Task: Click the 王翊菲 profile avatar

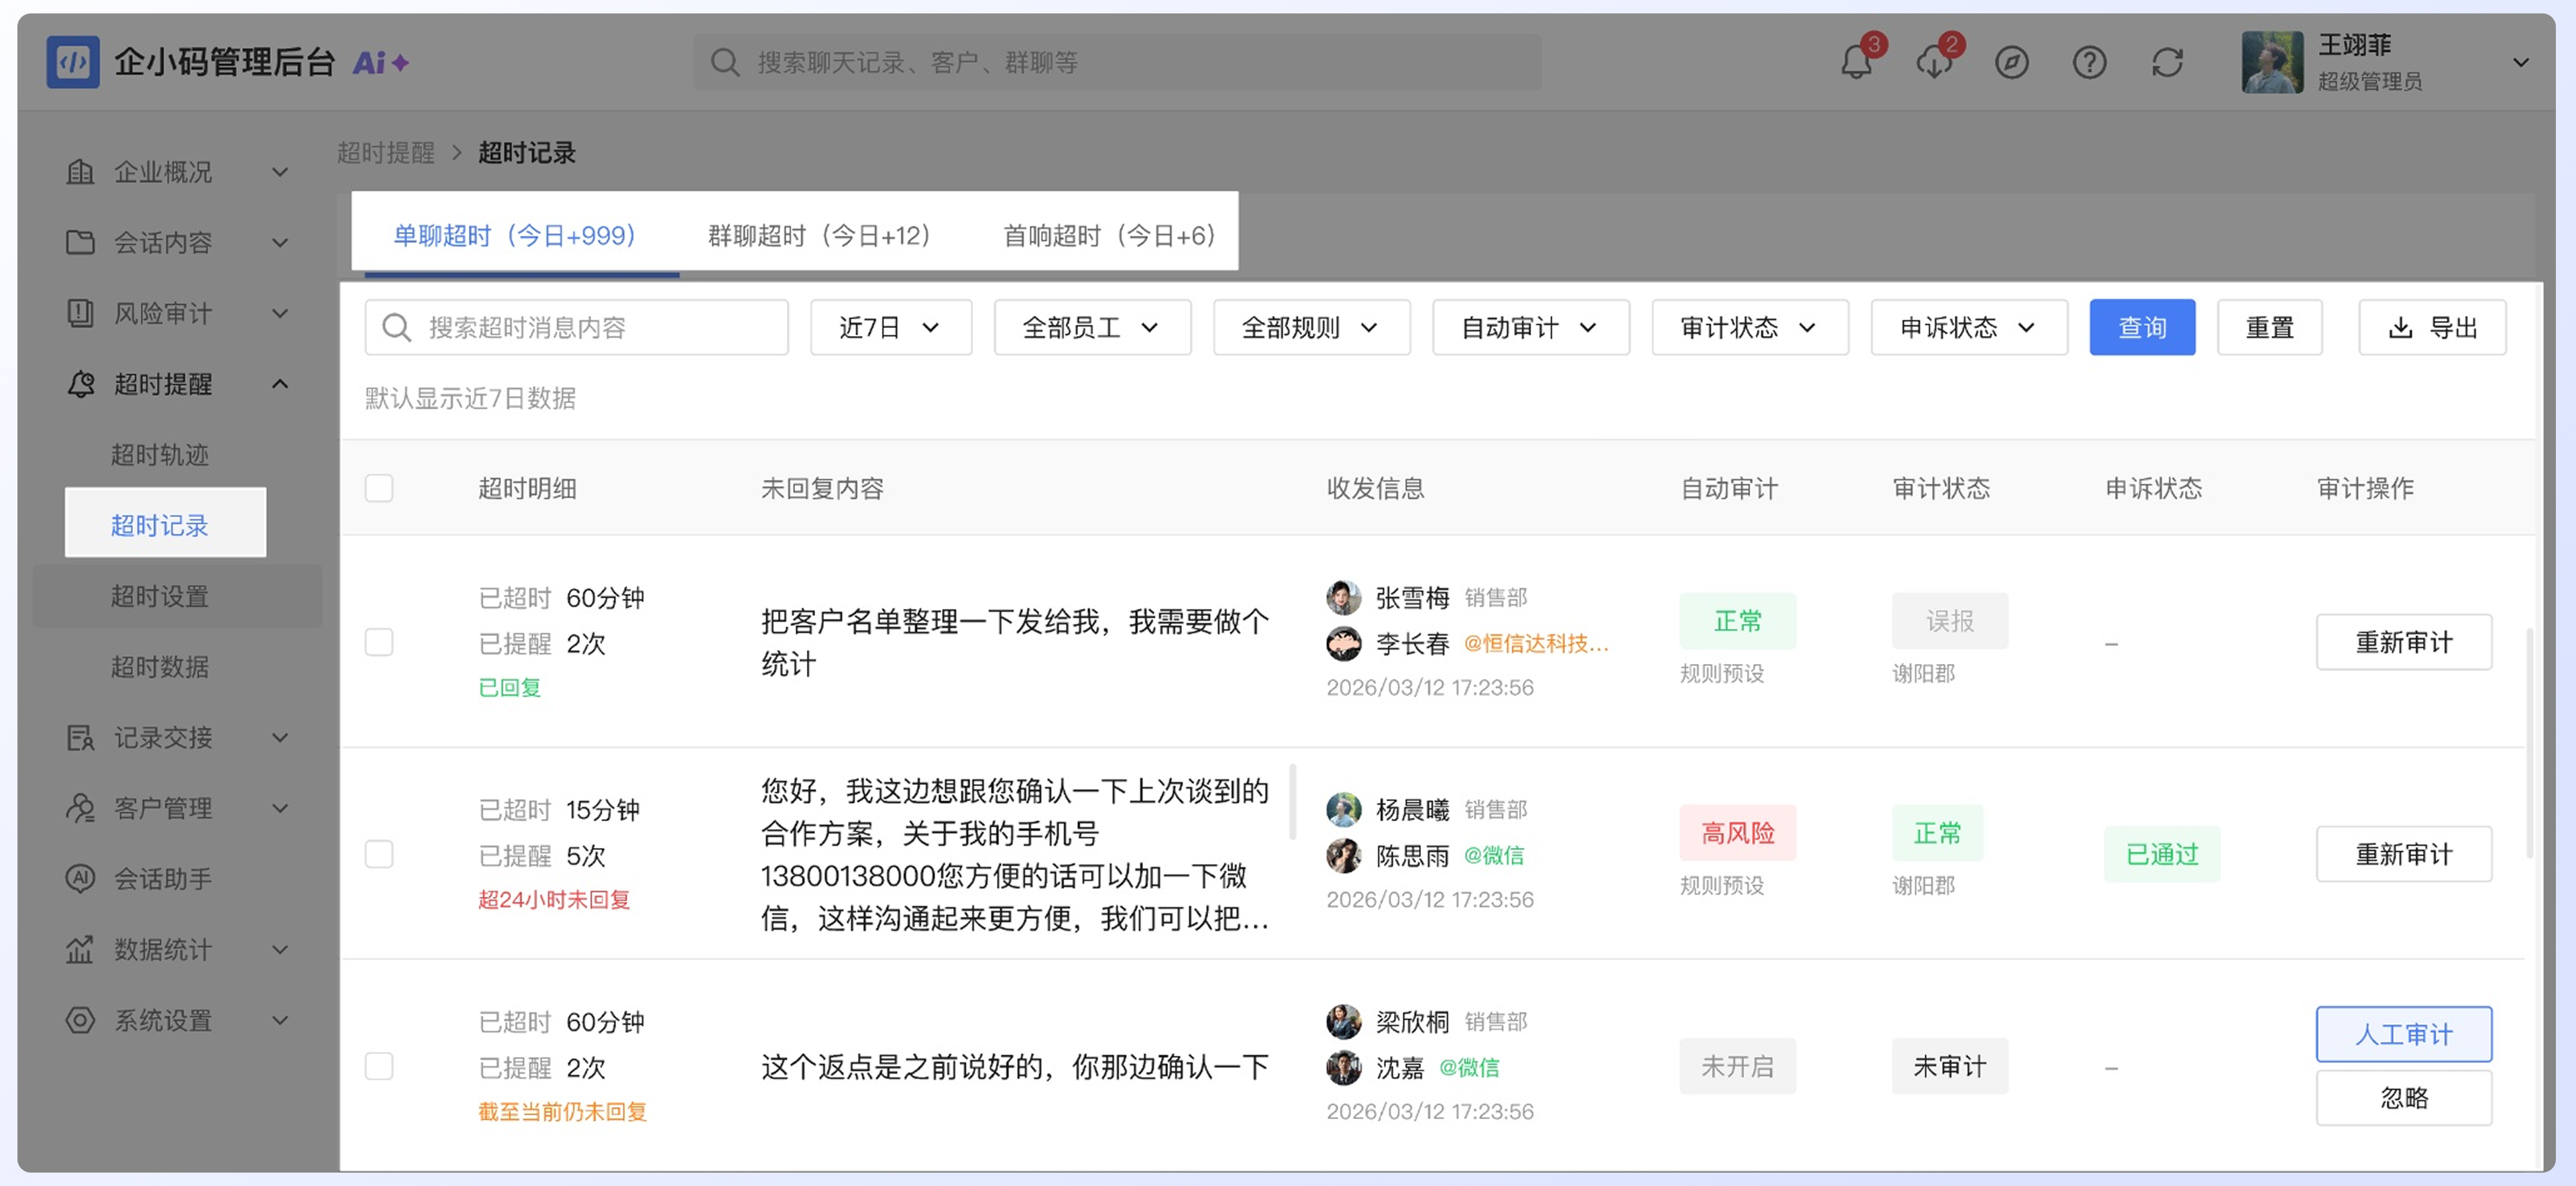Action: tap(2272, 62)
